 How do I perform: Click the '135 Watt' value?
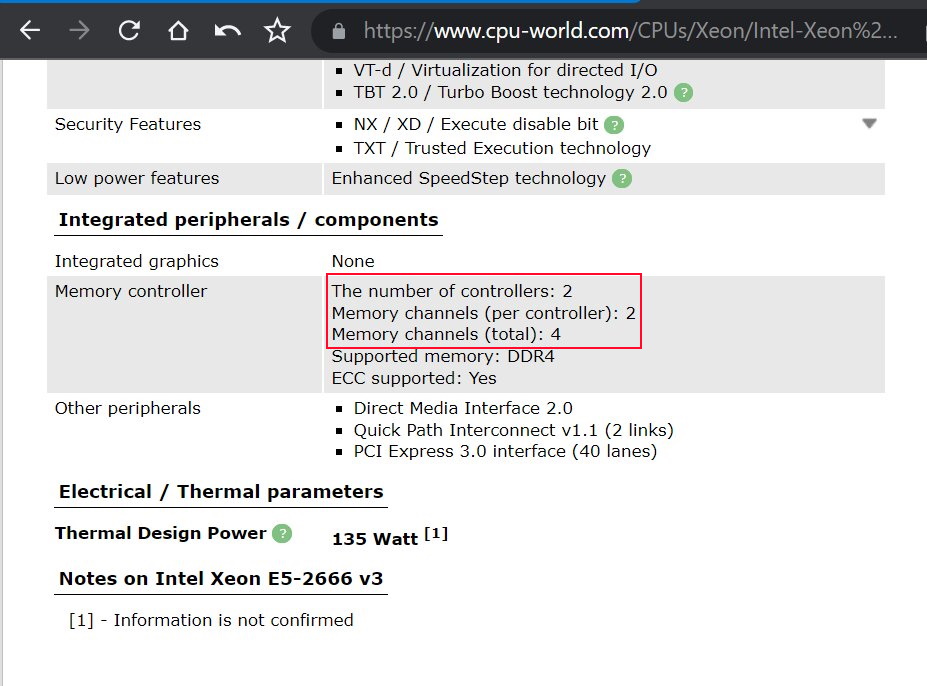tap(375, 539)
